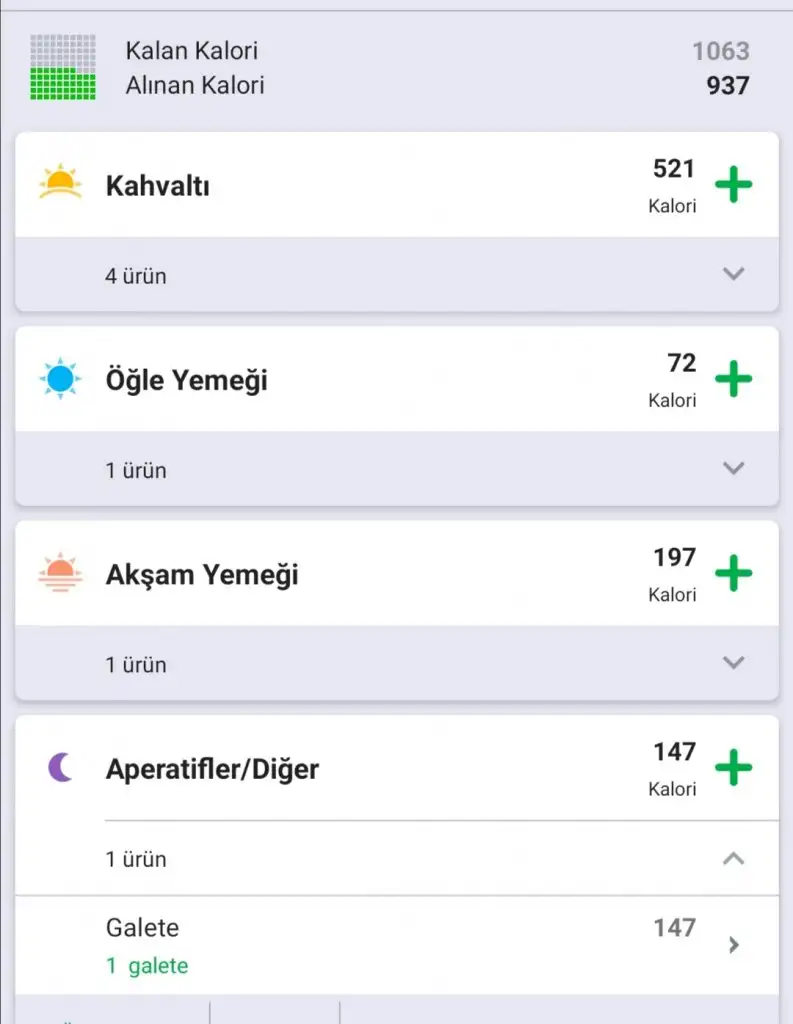This screenshot has height=1024, width=793.
Task: Click the calorie grid progress chart
Action: pyautogui.click(x=63, y=67)
